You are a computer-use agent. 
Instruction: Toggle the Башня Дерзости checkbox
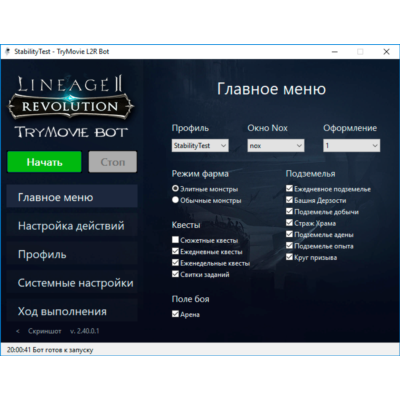tap(289, 200)
